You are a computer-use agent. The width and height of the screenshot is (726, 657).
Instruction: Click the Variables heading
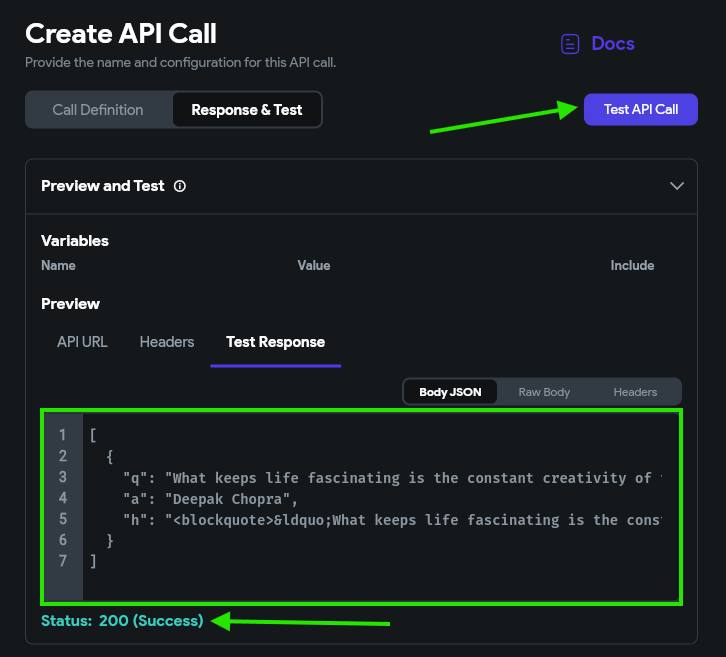click(75, 241)
